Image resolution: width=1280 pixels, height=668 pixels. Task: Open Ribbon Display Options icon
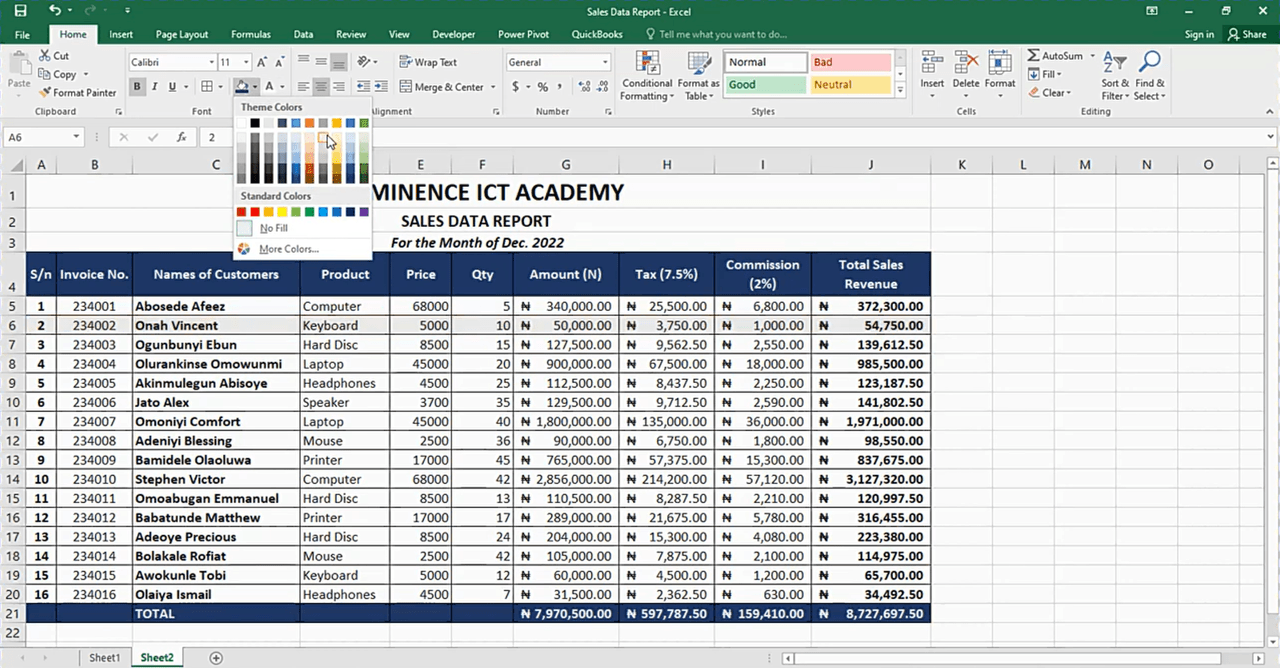(1153, 11)
